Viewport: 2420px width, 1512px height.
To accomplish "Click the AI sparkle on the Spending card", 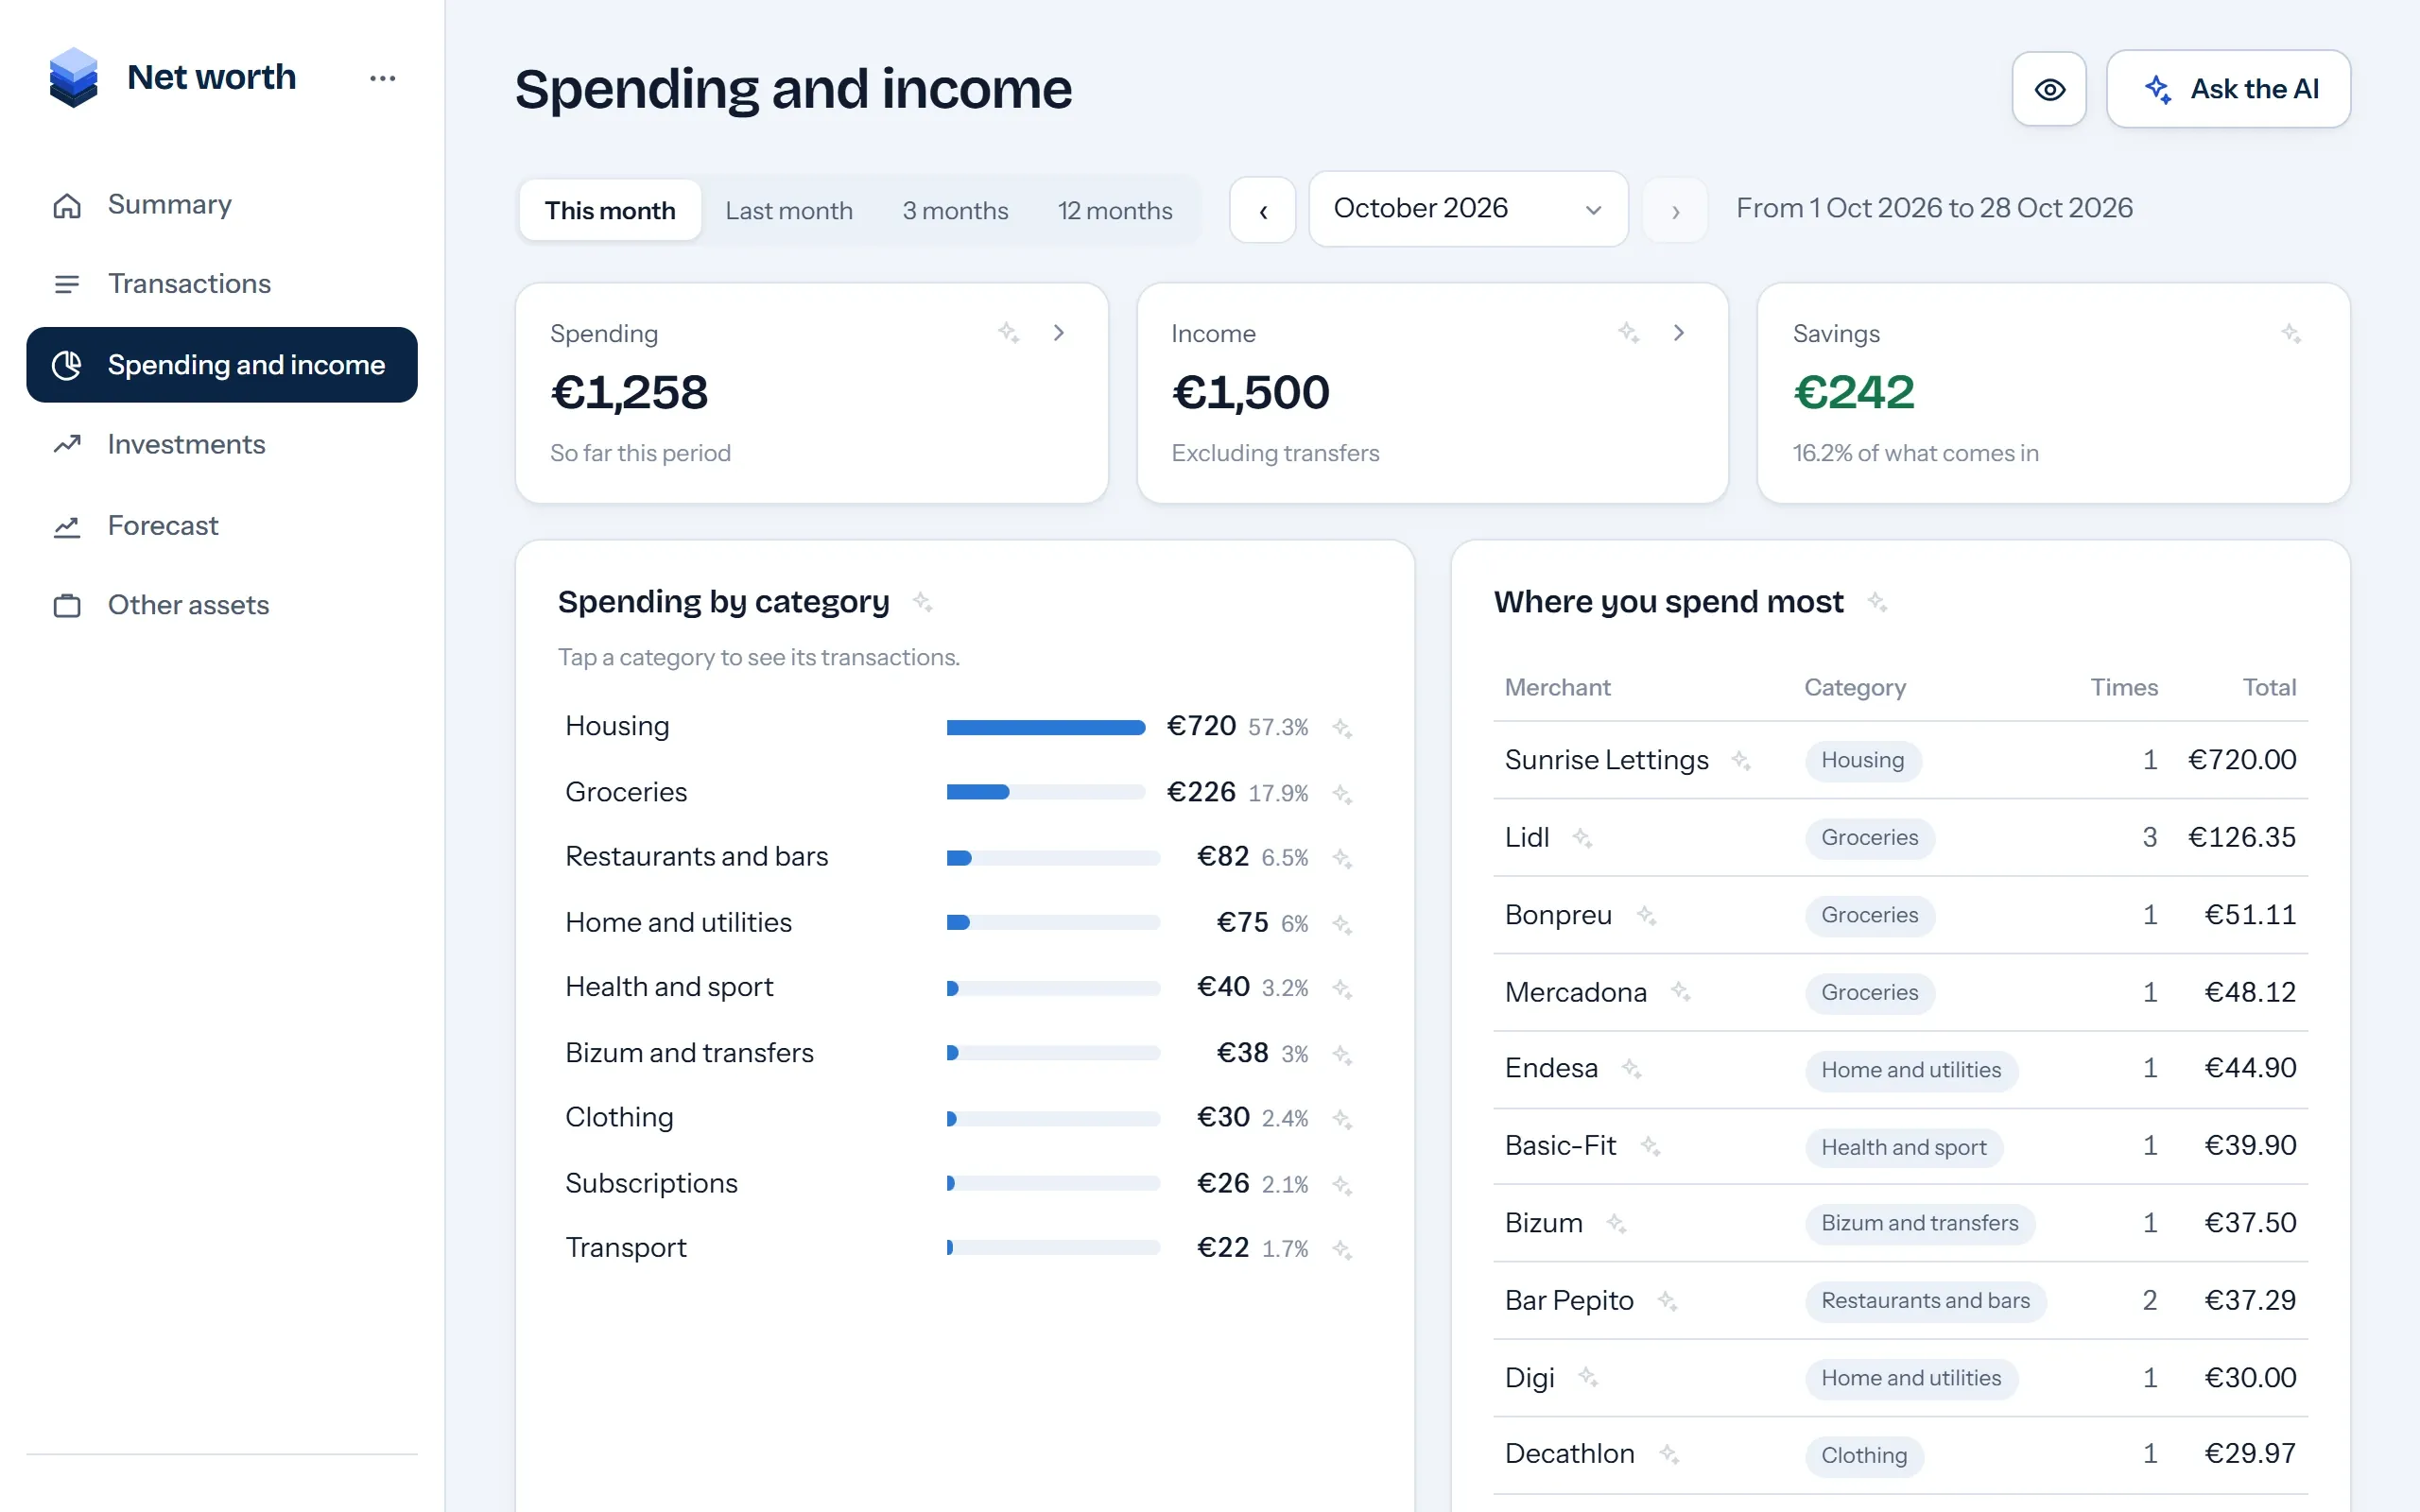I will pos(1008,333).
